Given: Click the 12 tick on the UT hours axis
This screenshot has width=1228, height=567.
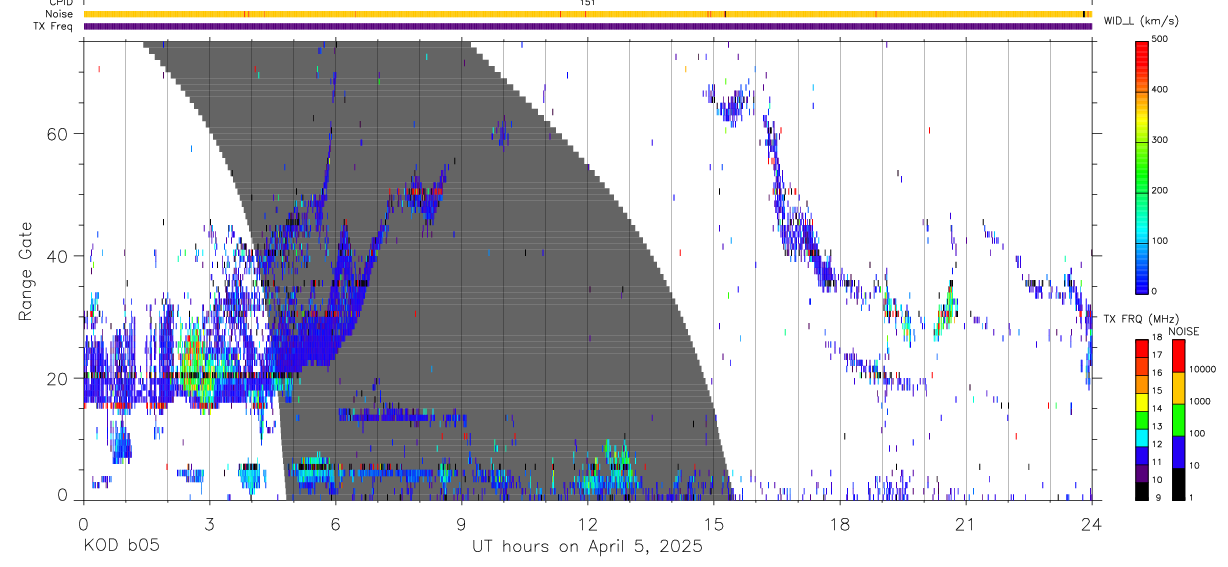Looking at the screenshot, I should 587,524.
